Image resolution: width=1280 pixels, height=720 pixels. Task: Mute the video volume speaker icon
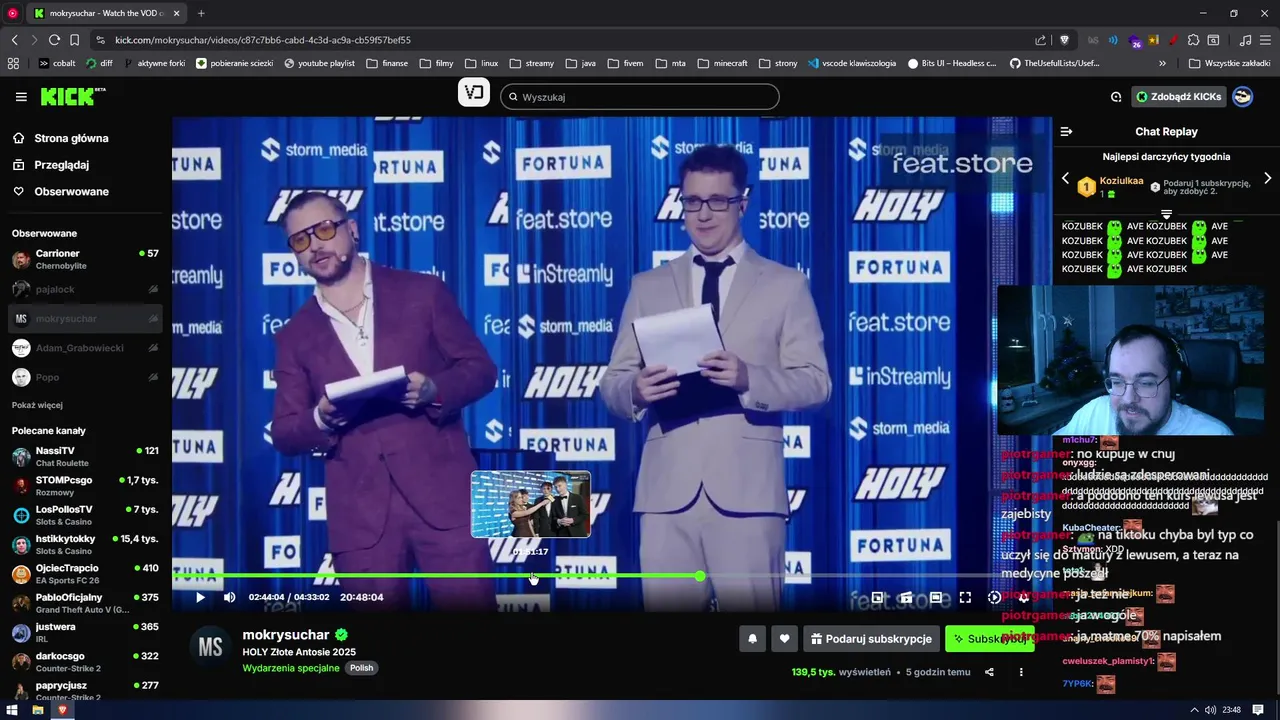coord(229,597)
